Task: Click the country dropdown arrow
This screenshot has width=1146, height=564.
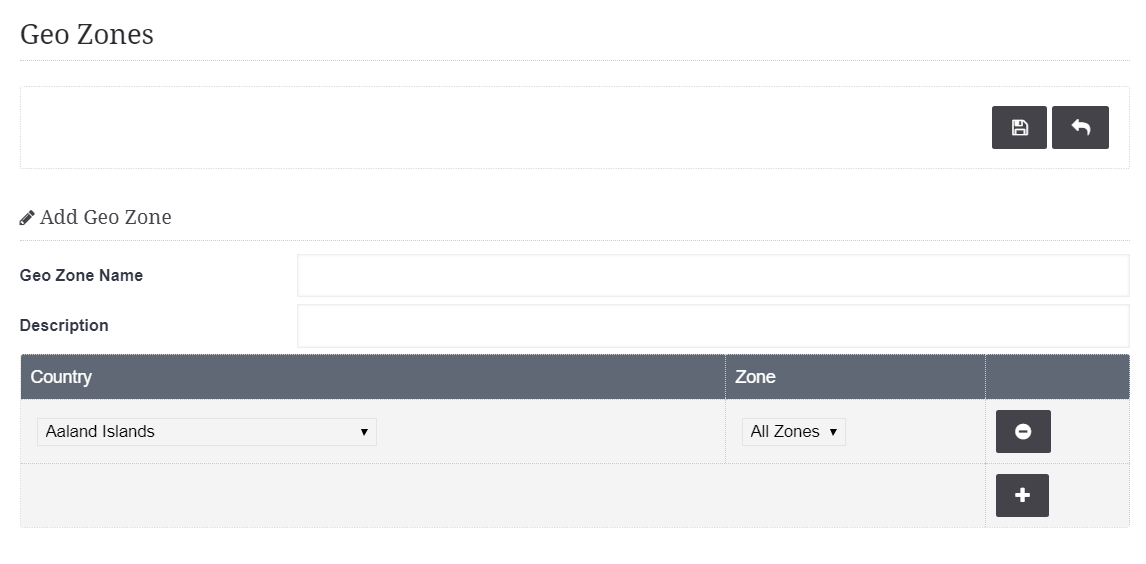Action: 364,432
